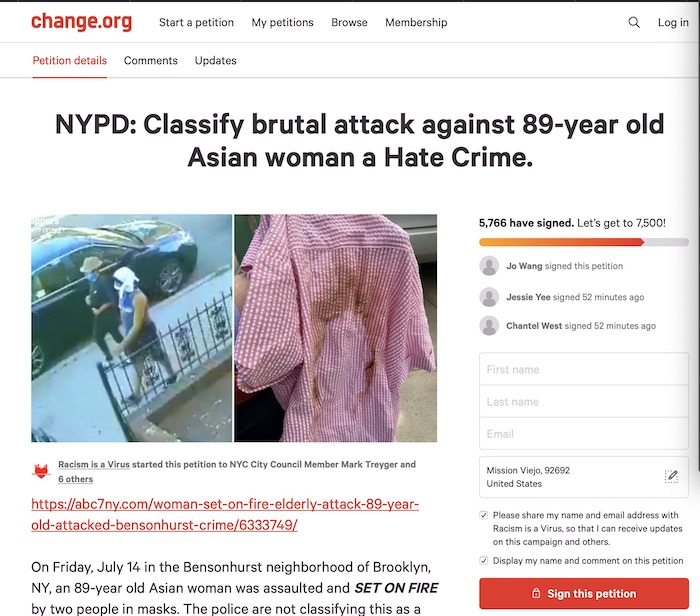Click the Racism is a Virus heart avatar

[41, 471]
